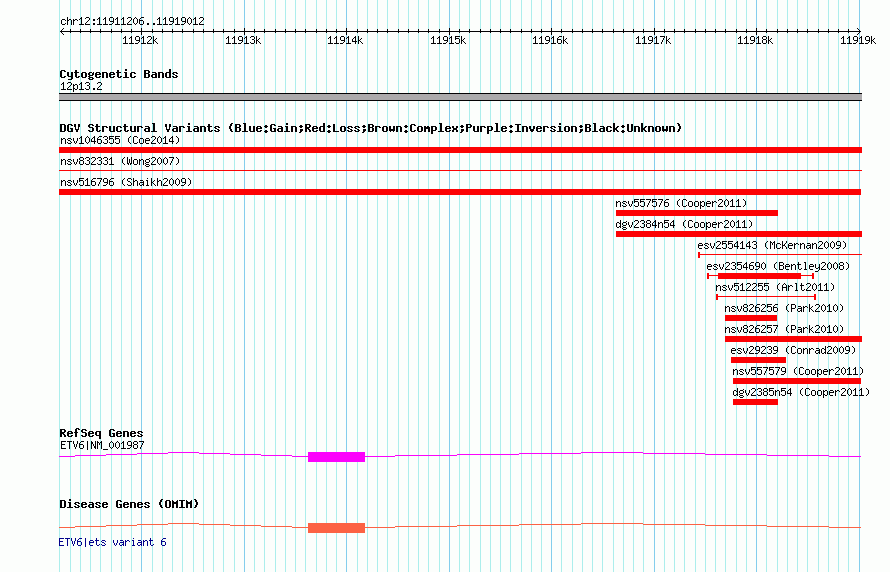Click the Disease Genes (OMIM) track title
The height and width of the screenshot is (572, 890).
[x=129, y=504]
